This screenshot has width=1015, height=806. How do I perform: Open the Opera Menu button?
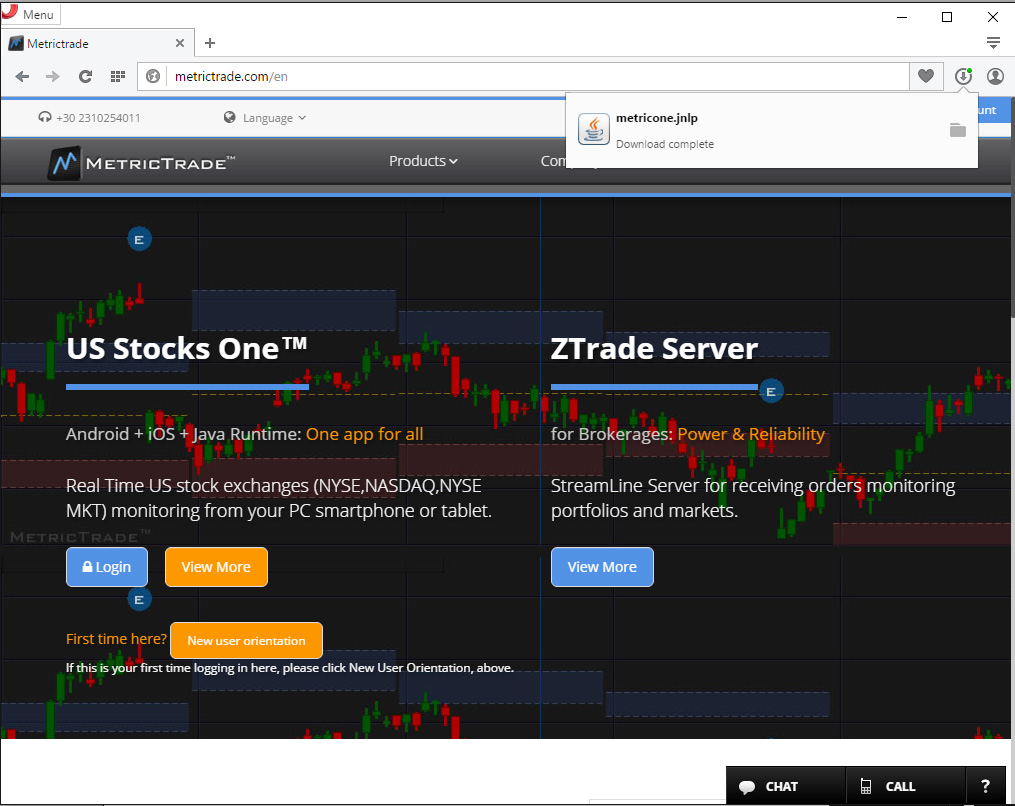[30, 14]
